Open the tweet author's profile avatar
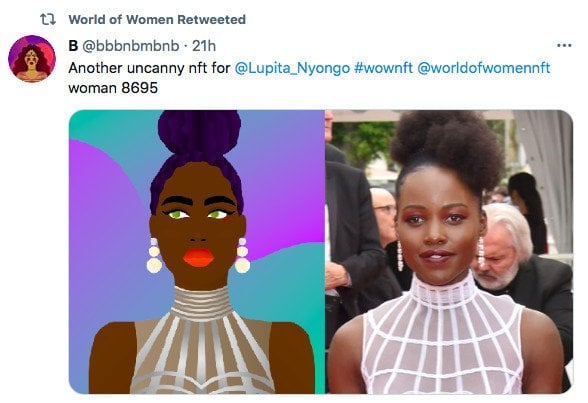Image resolution: width=588 pixels, height=403 pixels. [x=32, y=58]
